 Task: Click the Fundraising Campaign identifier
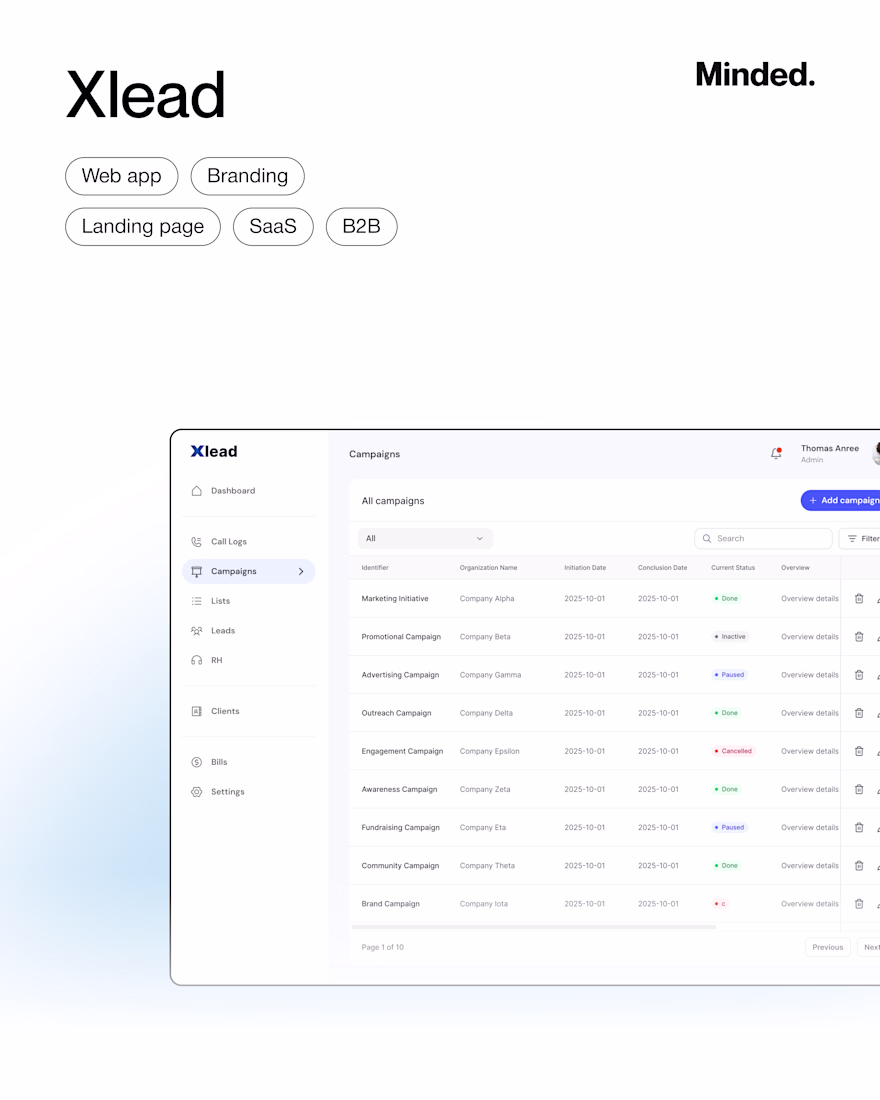[x=401, y=828]
